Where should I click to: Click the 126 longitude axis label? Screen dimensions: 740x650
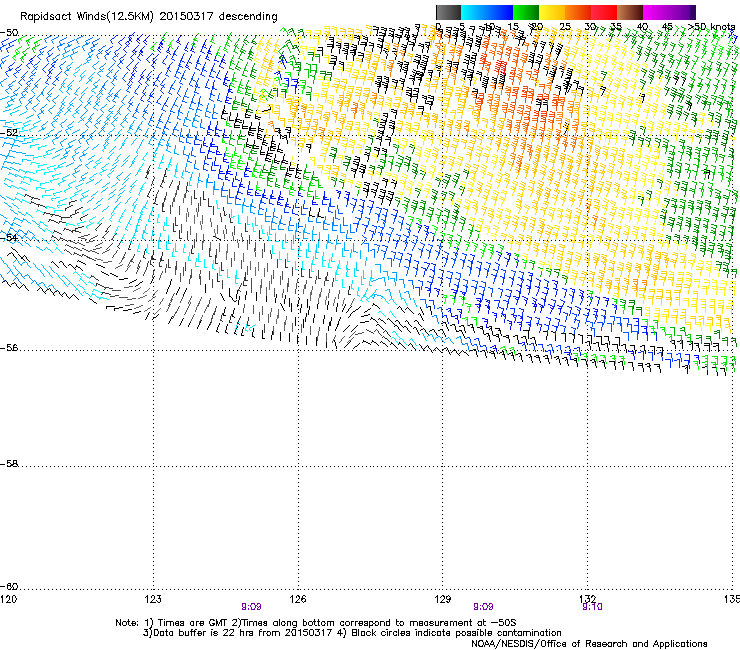click(298, 599)
